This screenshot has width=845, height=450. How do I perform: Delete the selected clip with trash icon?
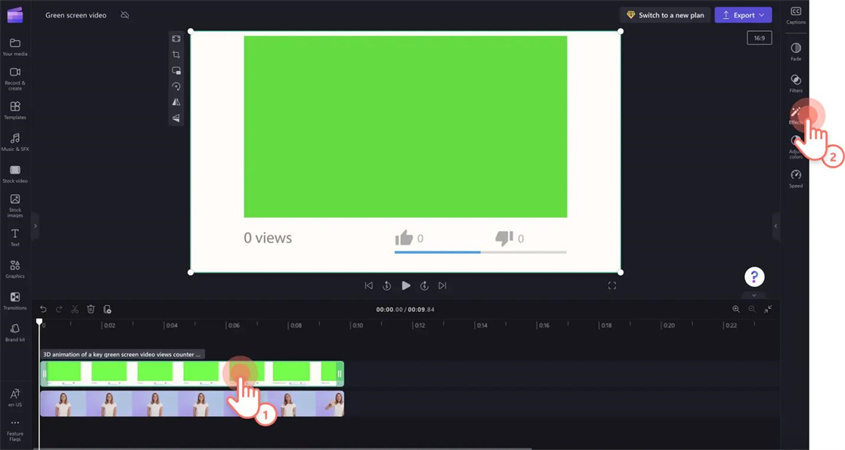[x=91, y=309]
